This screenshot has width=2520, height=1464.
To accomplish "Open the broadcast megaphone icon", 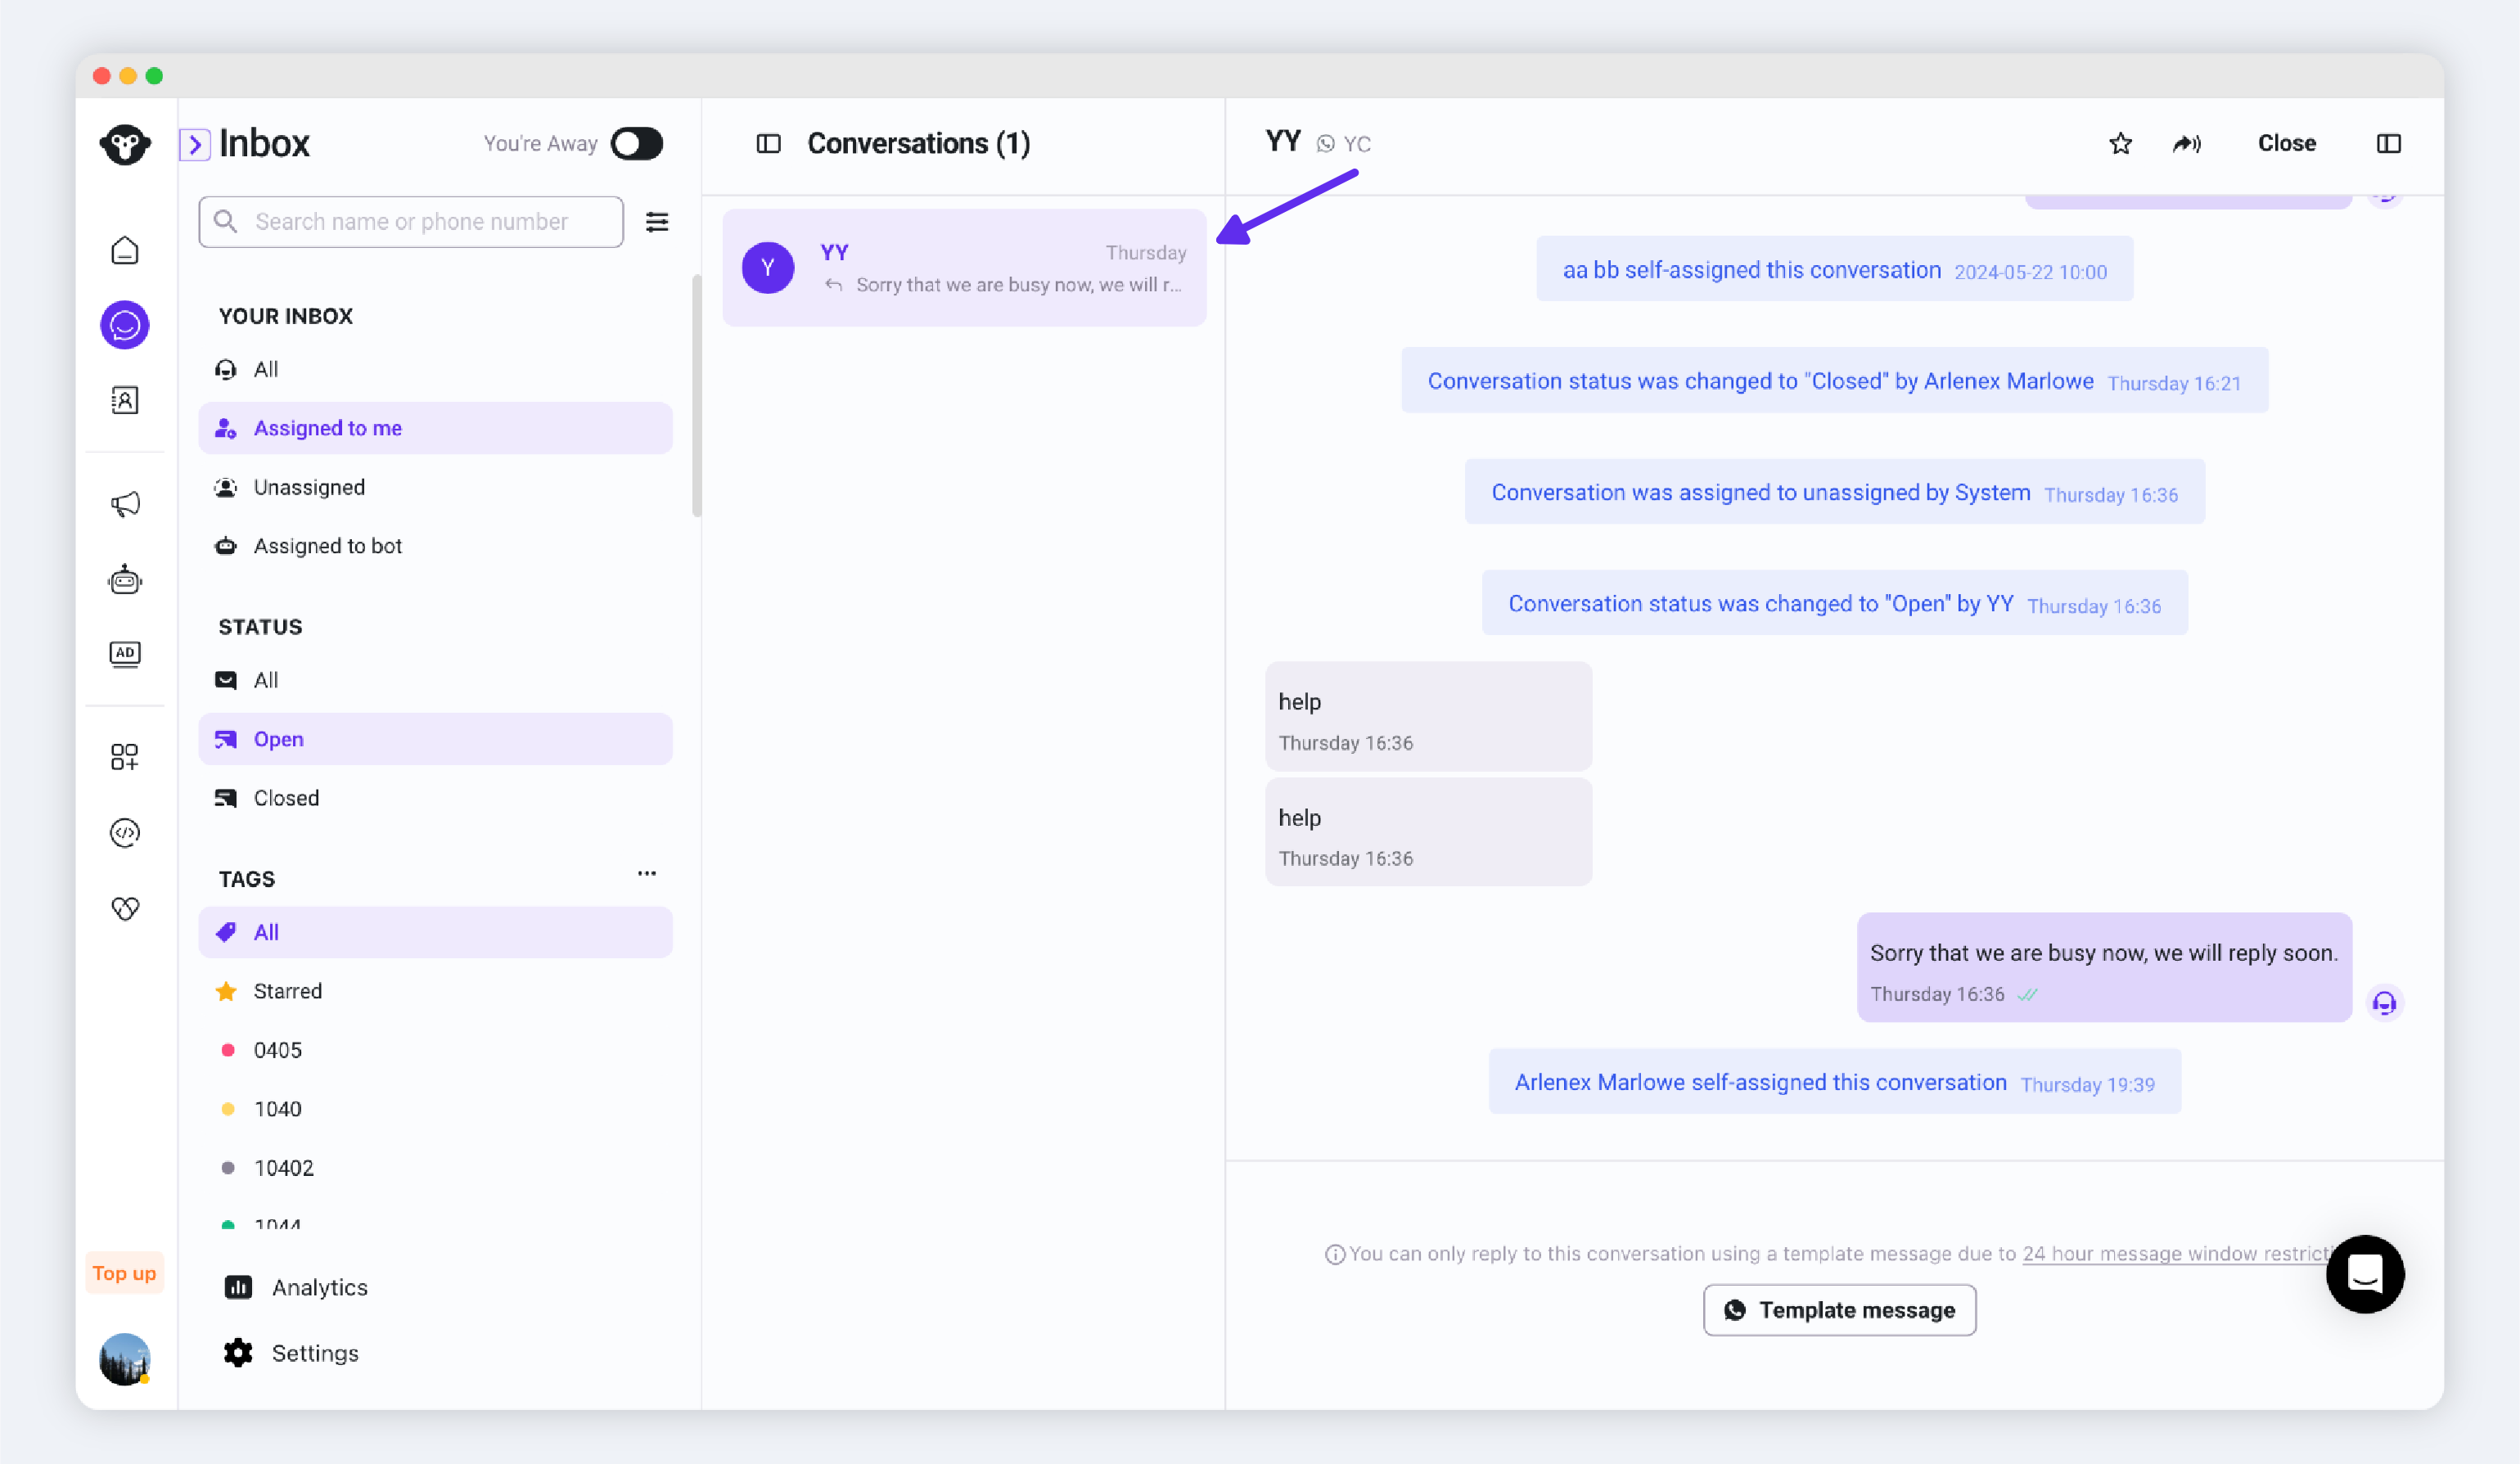I will pos(124,503).
